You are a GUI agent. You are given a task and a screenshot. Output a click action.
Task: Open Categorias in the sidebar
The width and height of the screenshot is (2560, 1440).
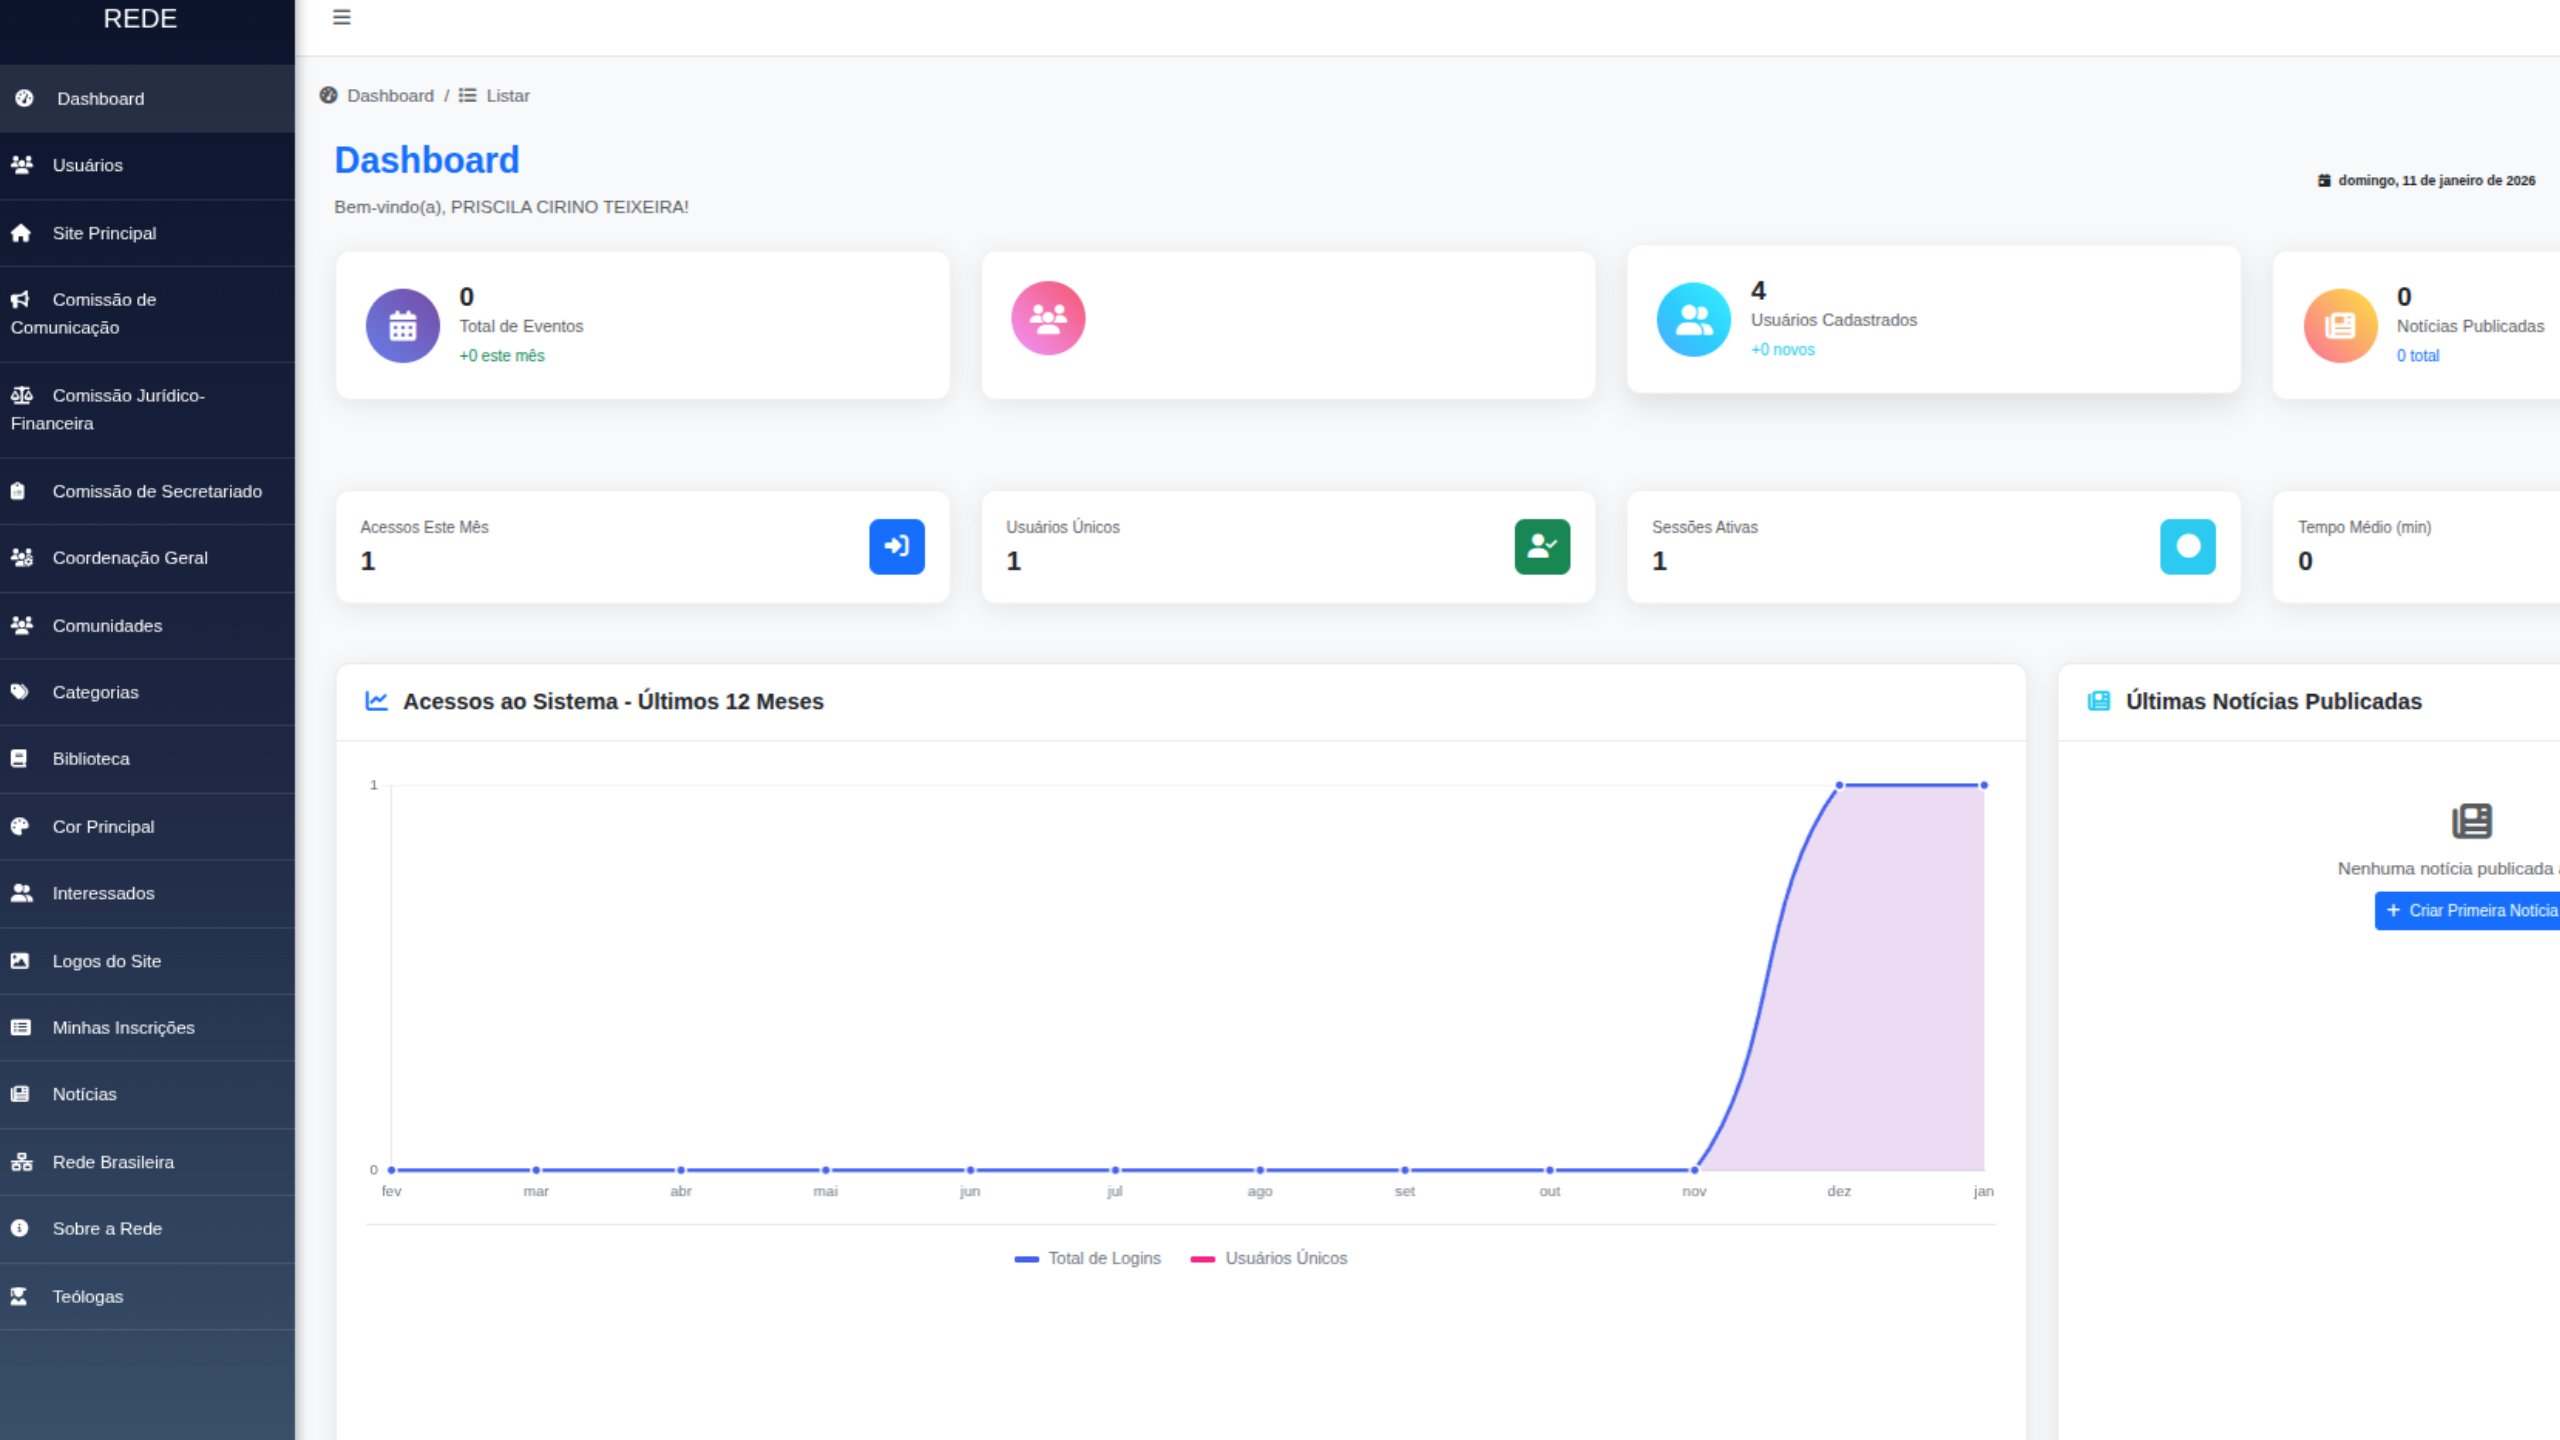148,692
